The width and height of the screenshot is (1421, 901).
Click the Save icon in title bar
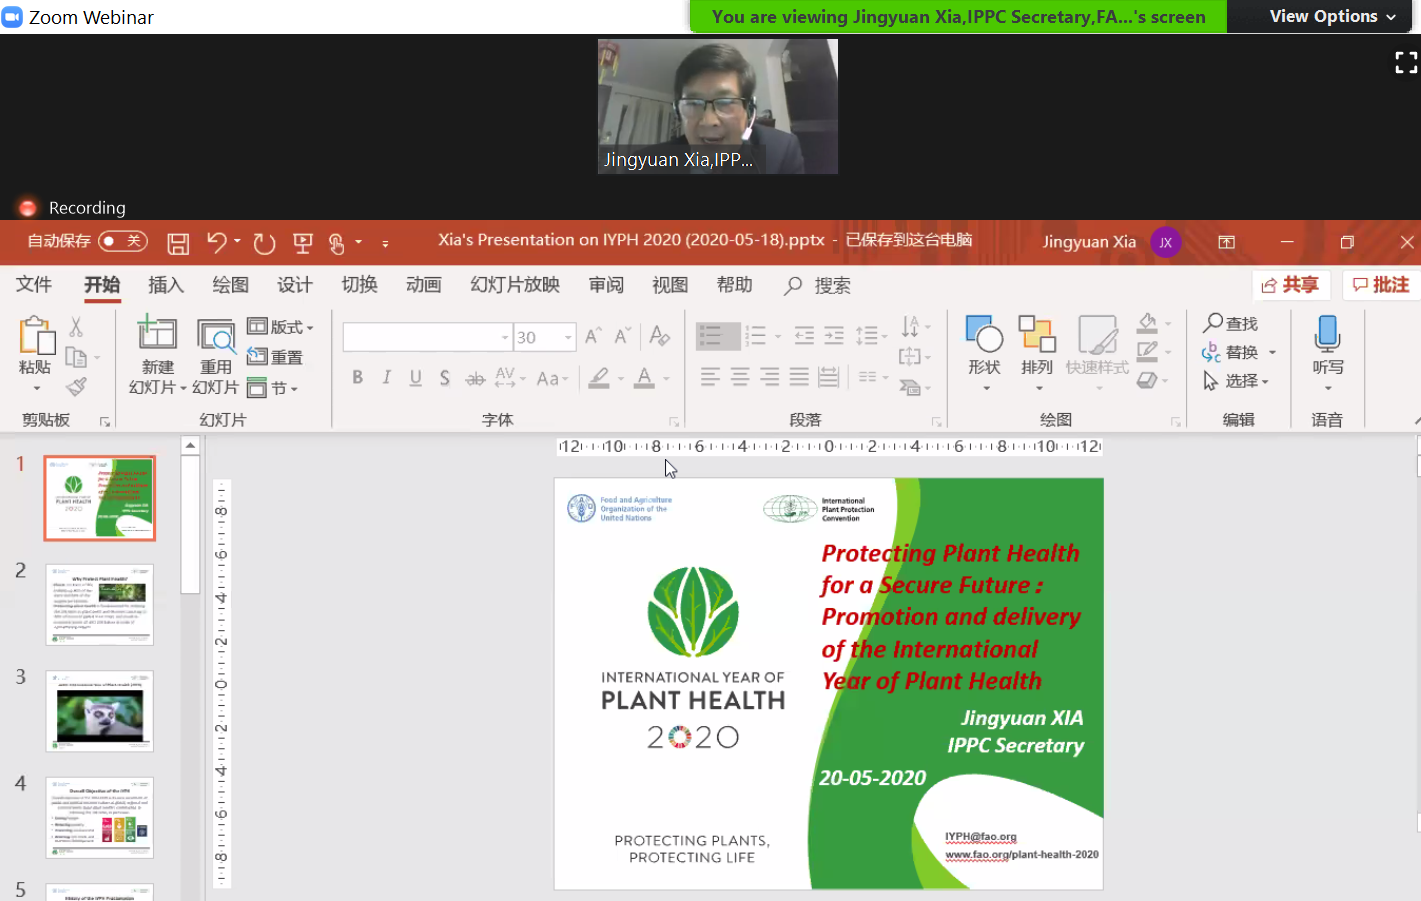click(178, 243)
